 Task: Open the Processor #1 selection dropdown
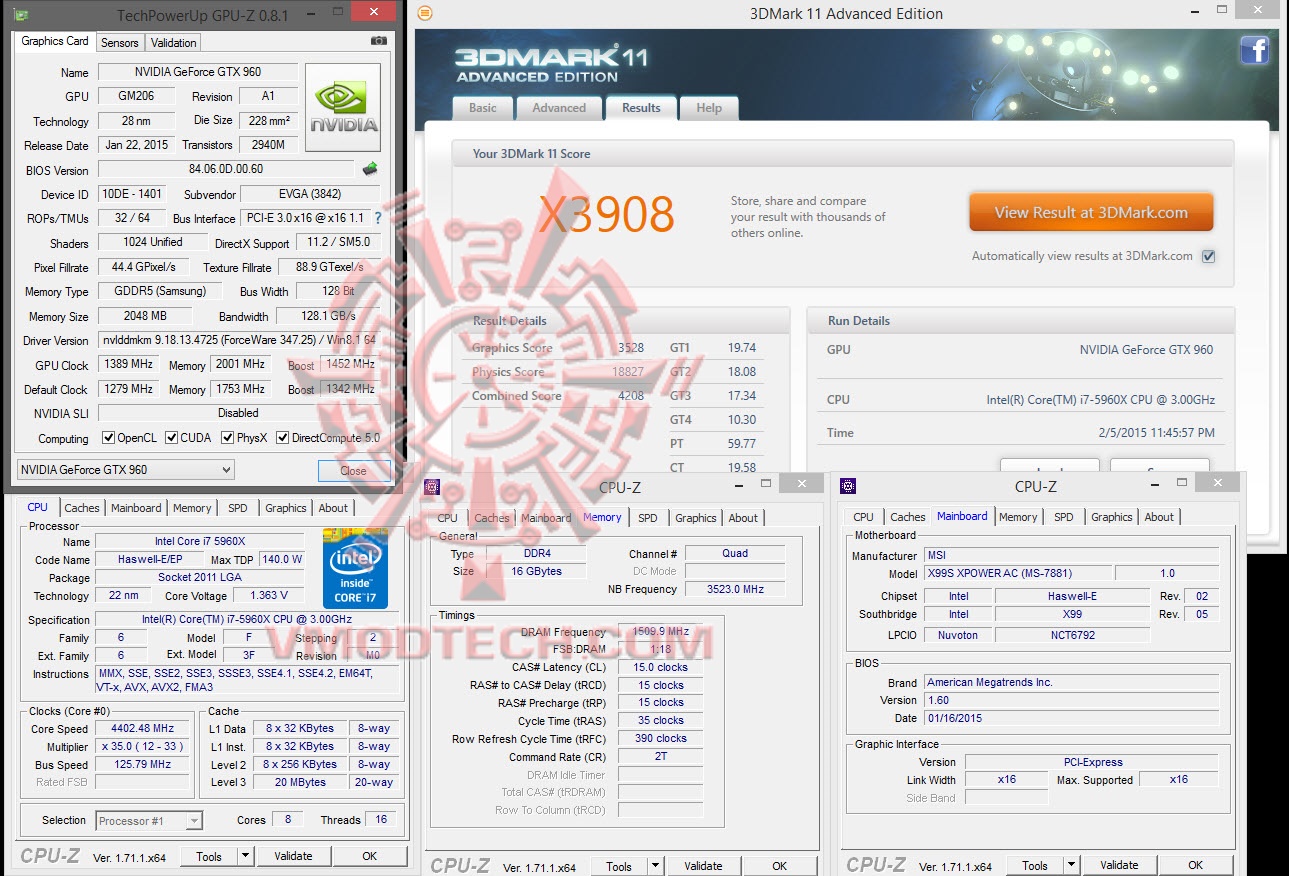click(149, 821)
